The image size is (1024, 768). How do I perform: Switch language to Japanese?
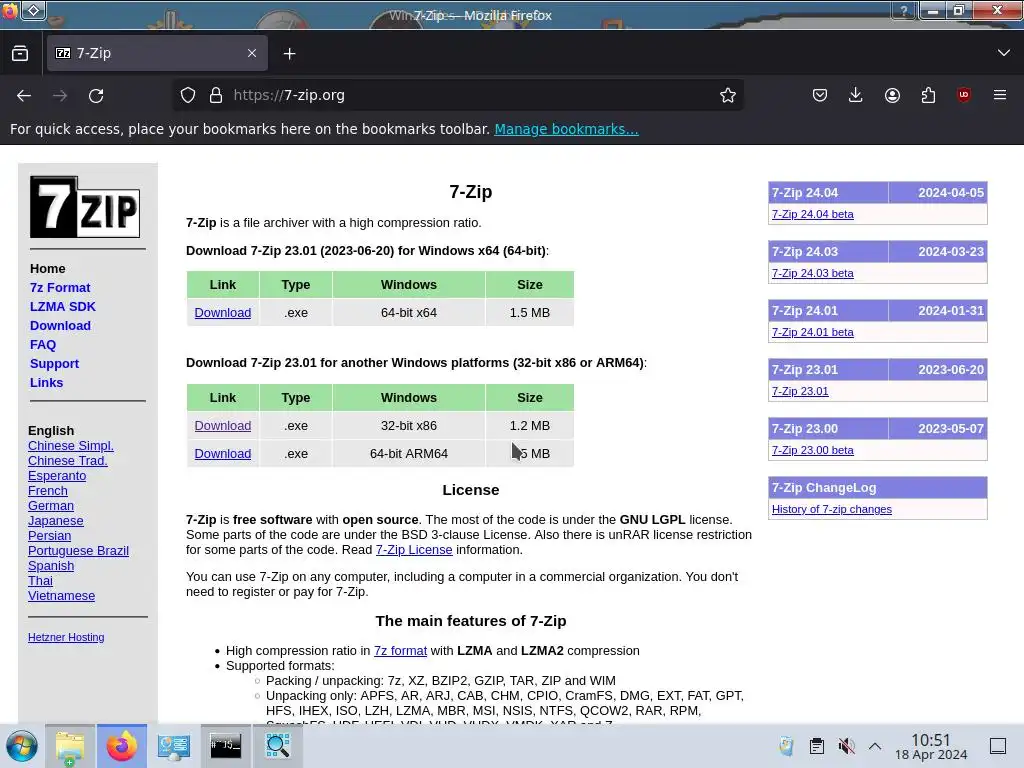click(56, 520)
